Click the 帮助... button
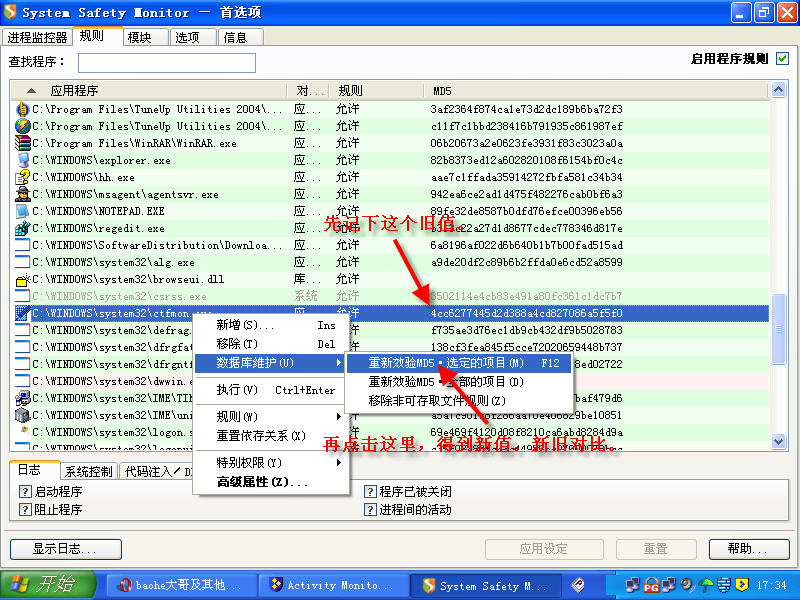 (749, 549)
